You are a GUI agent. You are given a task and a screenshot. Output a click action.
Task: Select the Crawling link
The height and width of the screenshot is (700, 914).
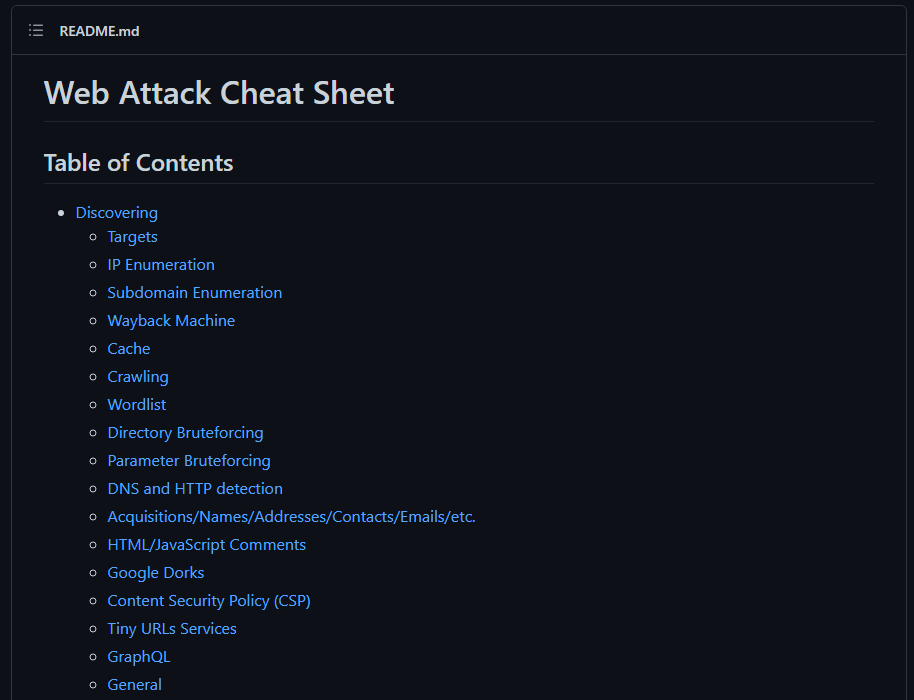(138, 377)
